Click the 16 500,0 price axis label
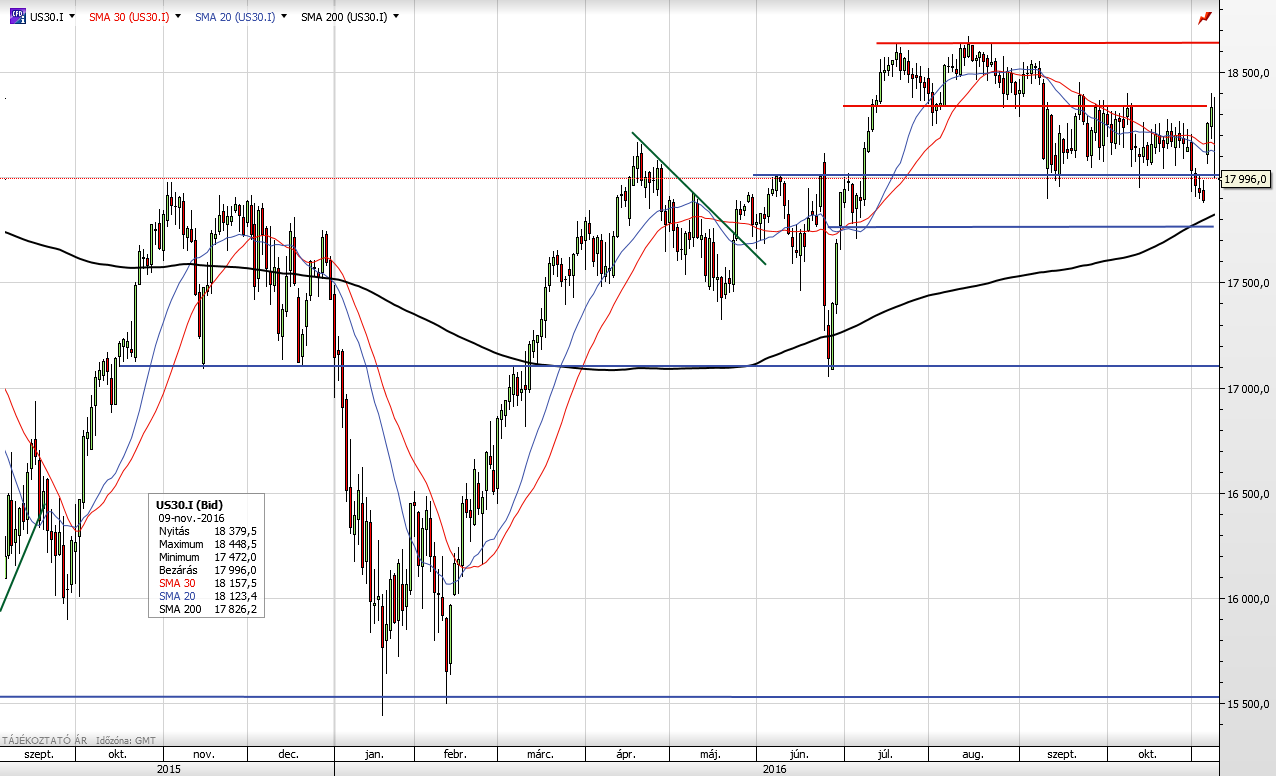1276x776 pixels. (x=1246, y=494)
